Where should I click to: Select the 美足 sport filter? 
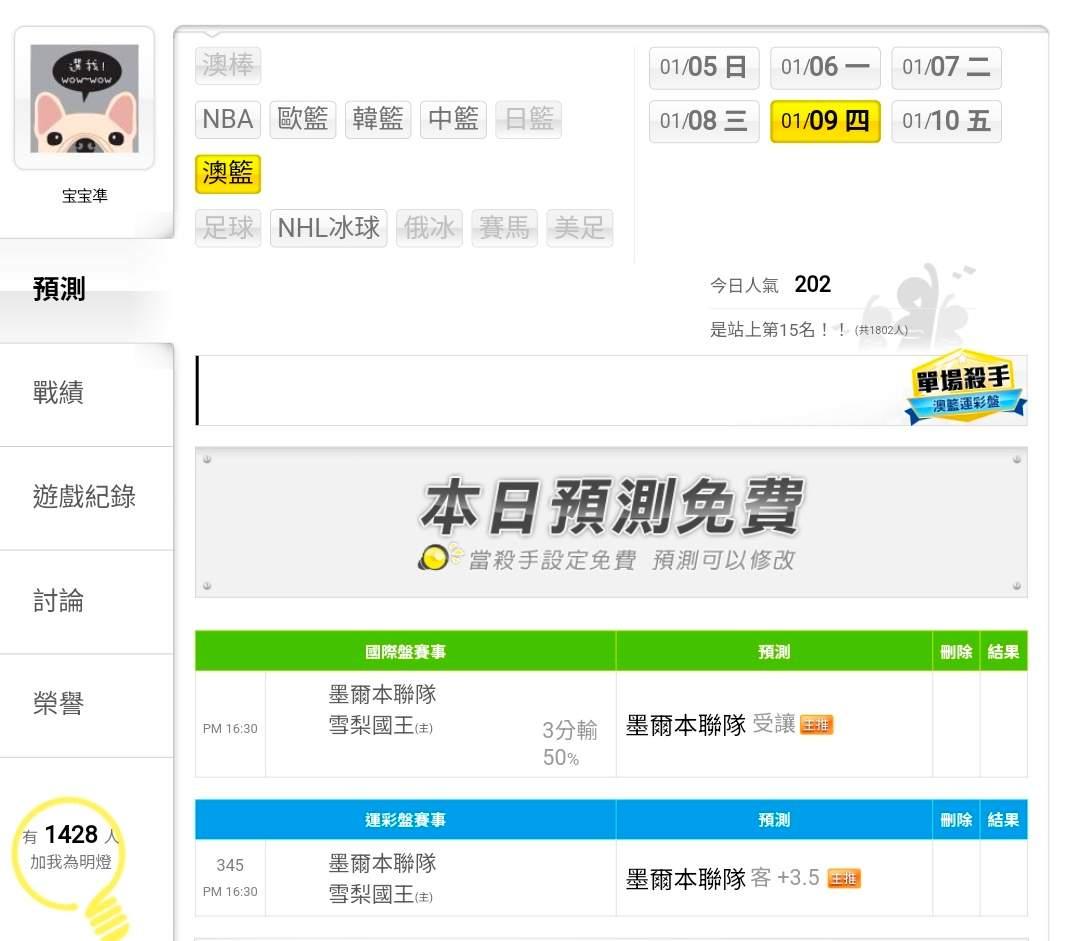click(579, 228)
